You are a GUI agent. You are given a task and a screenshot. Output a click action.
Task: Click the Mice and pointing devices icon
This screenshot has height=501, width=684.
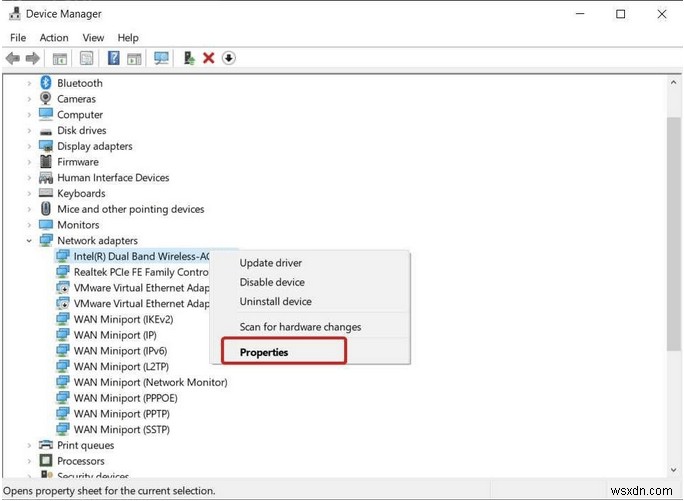[46, 209]
